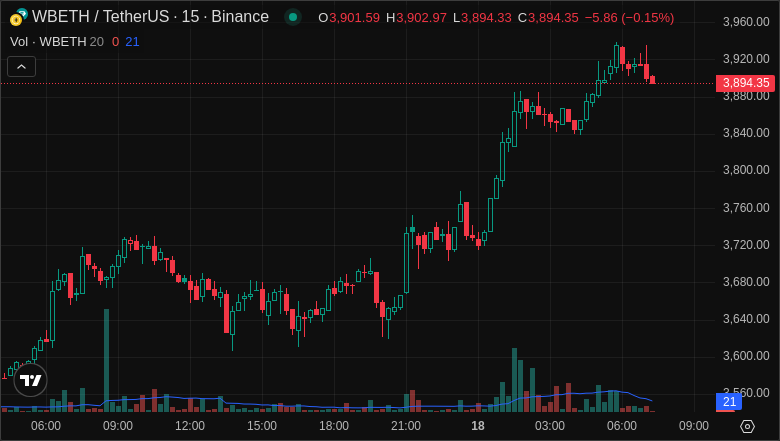The height and width of the screenshot is (441, 780).
Task: Click the low value L3,894.33
Action: click(482, 18)
